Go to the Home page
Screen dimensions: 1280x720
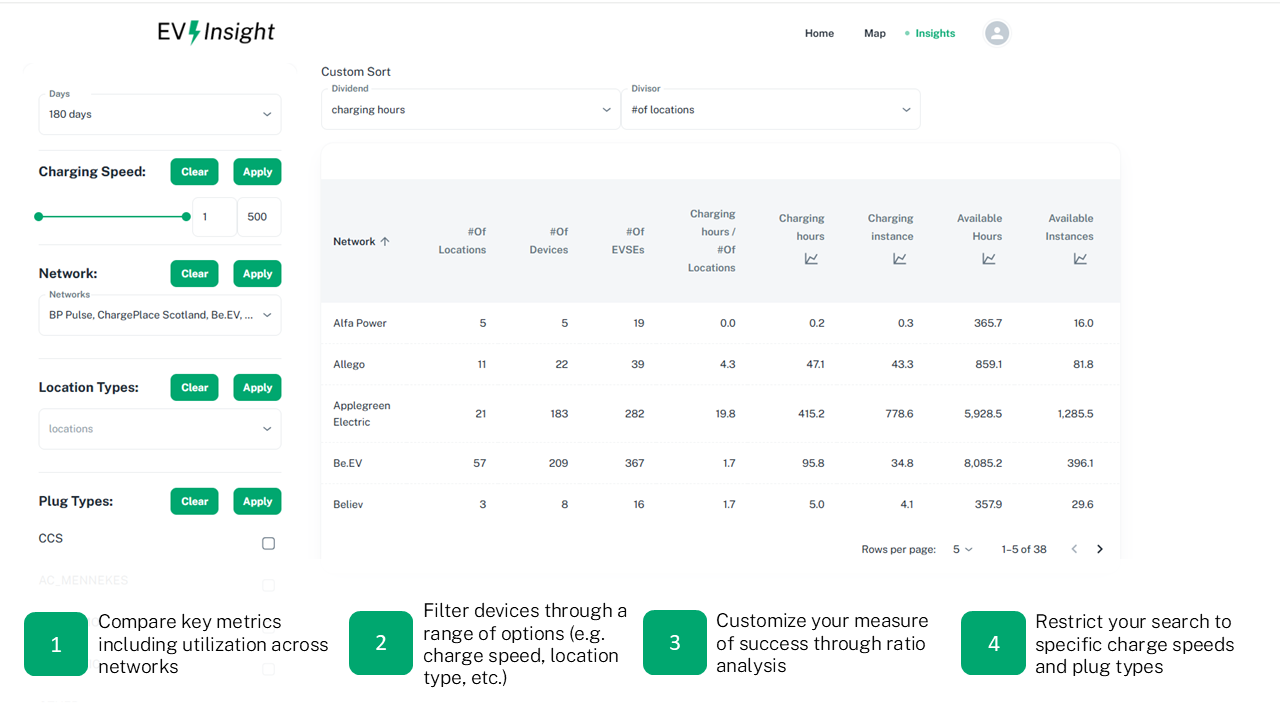click(x=819, y=33)
